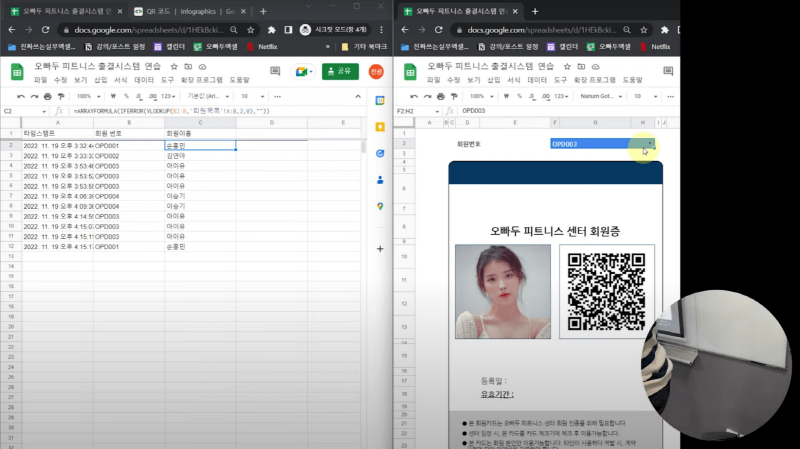Bookmark page star in left address bar
800x449 pixels.
(x=251, y=30)
